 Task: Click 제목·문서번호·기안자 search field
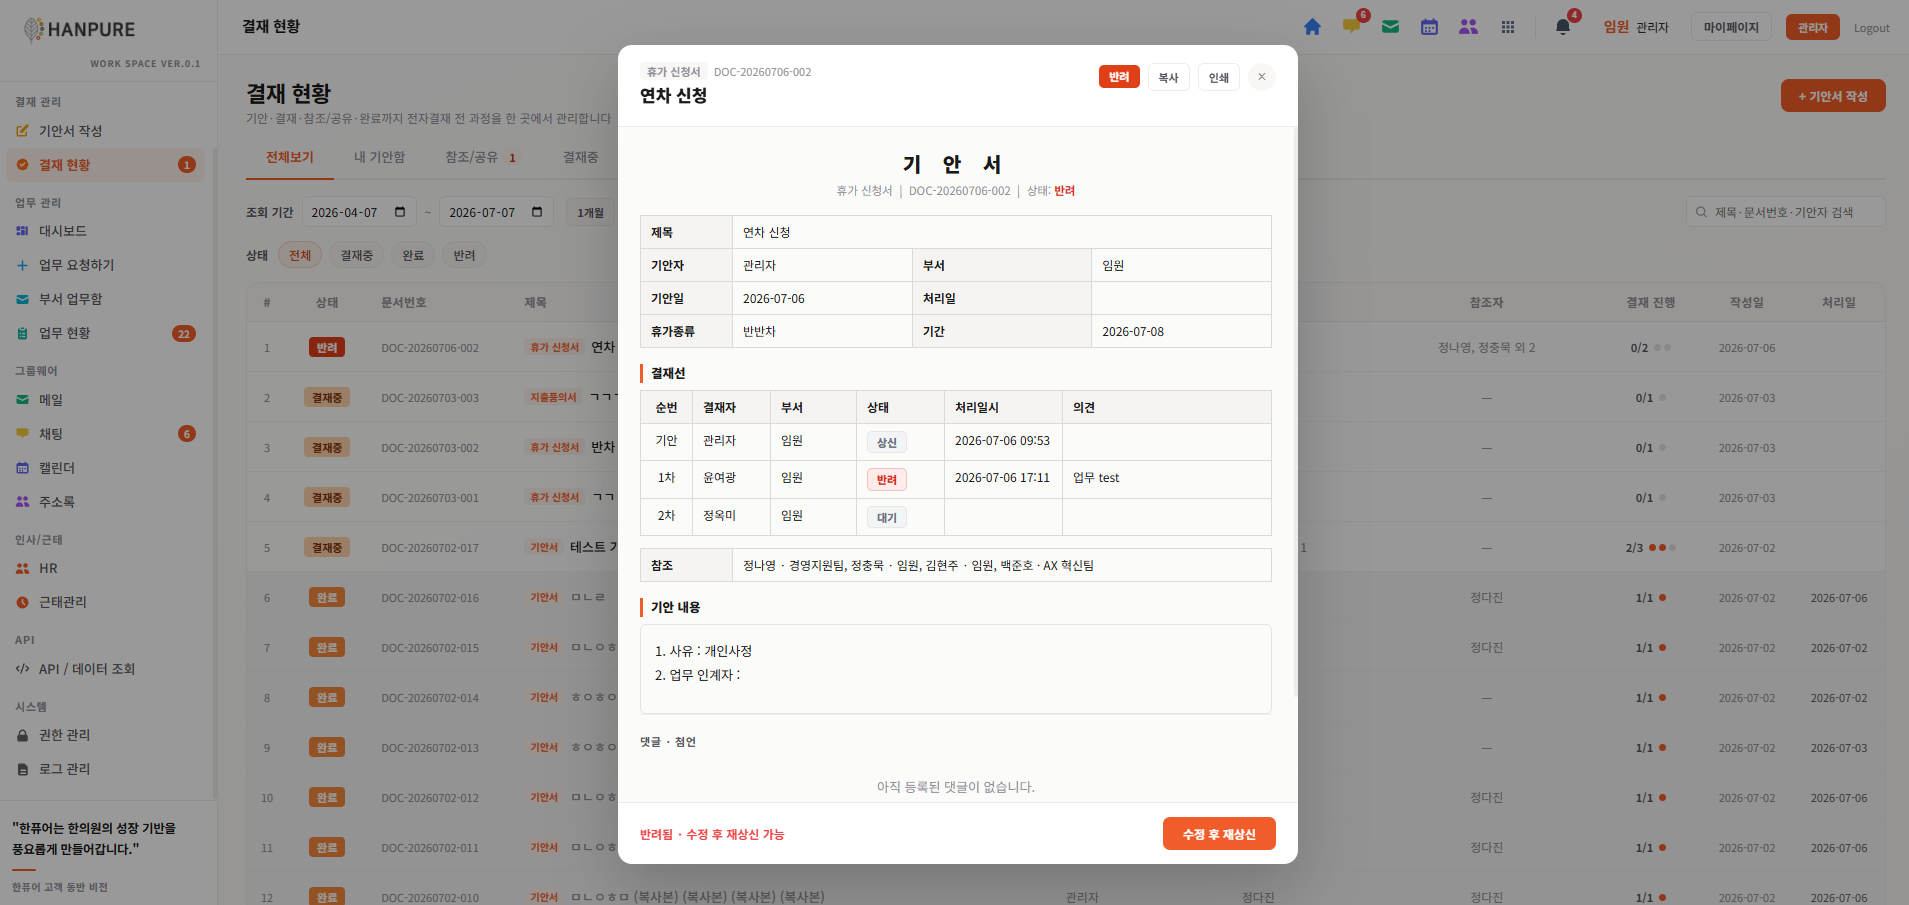(1785, 212)
